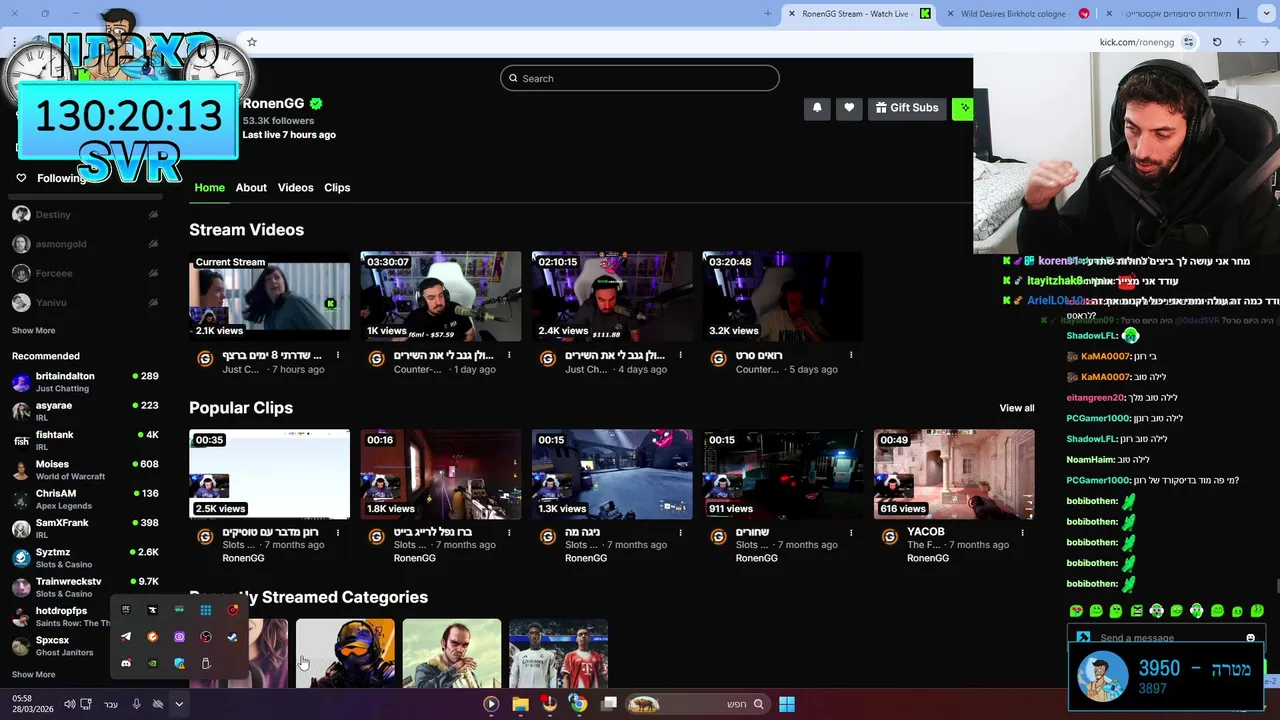
Task: Open options menu for the 5 days ago video
Action: 851,355
